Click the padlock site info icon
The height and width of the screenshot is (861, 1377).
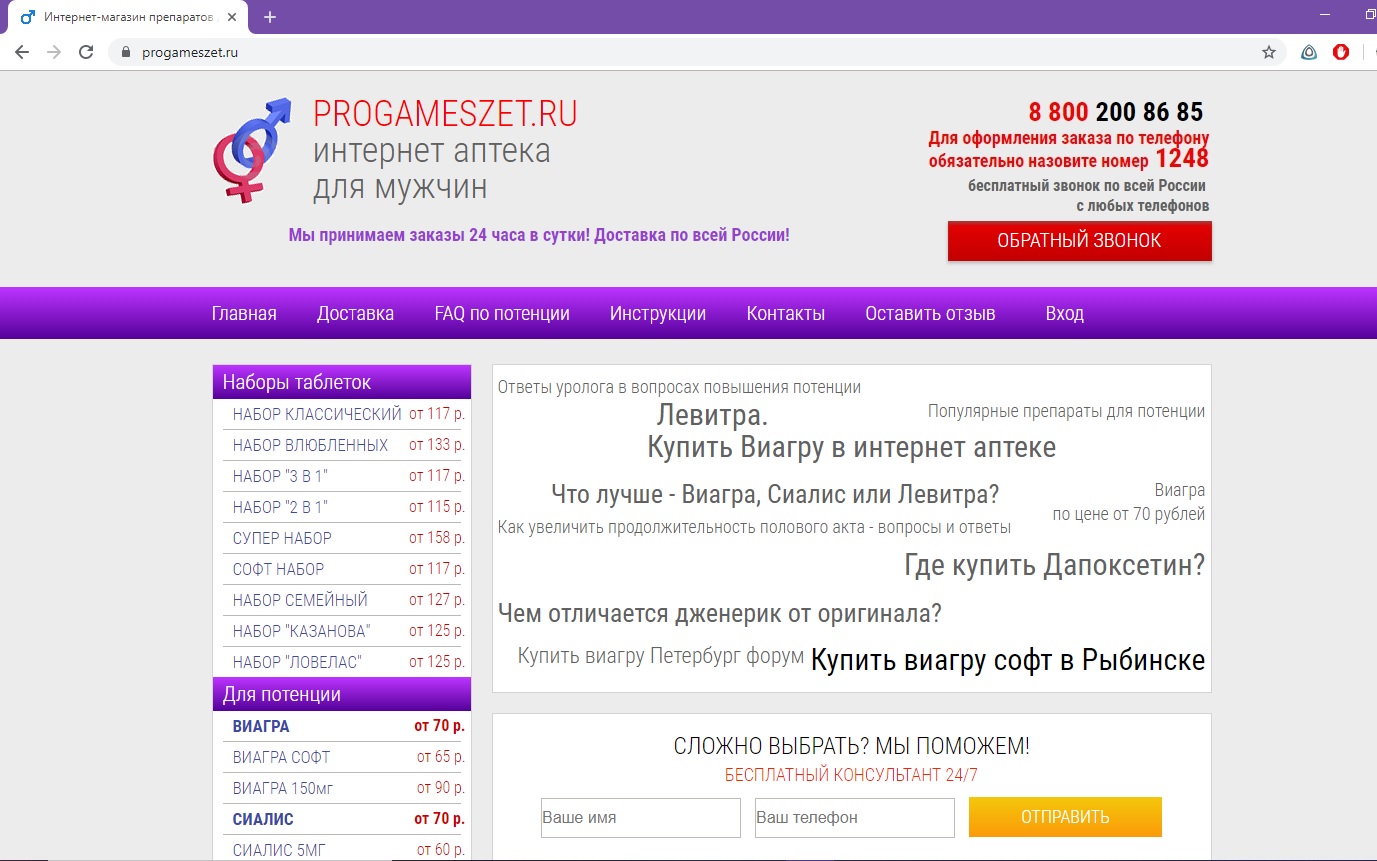tap(126, 52)
